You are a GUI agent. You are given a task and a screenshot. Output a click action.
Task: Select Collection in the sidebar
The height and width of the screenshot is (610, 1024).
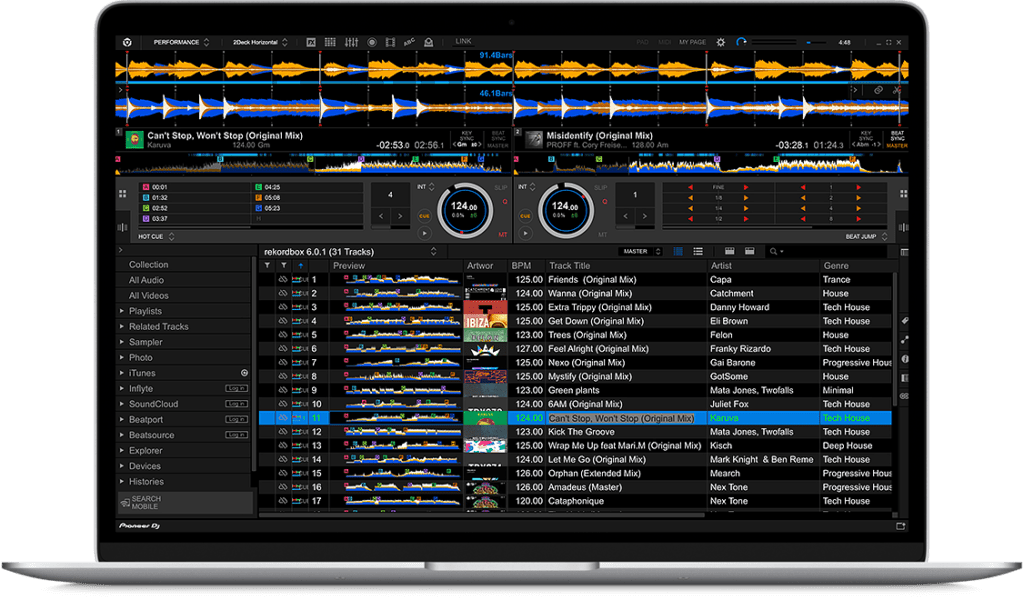click(x=148, y=265)
